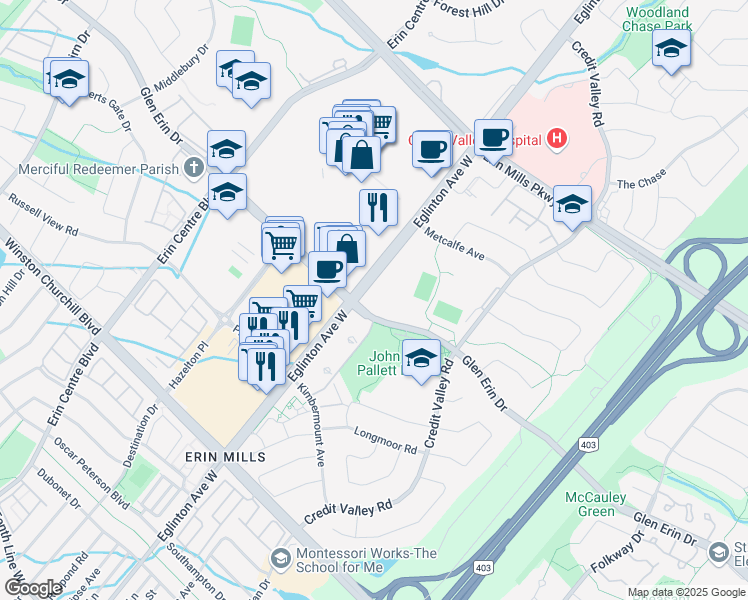Click the lowest fork-and-knife marker by Hazelton Pl
Viewport: 748px width, 600px height.
267,367
